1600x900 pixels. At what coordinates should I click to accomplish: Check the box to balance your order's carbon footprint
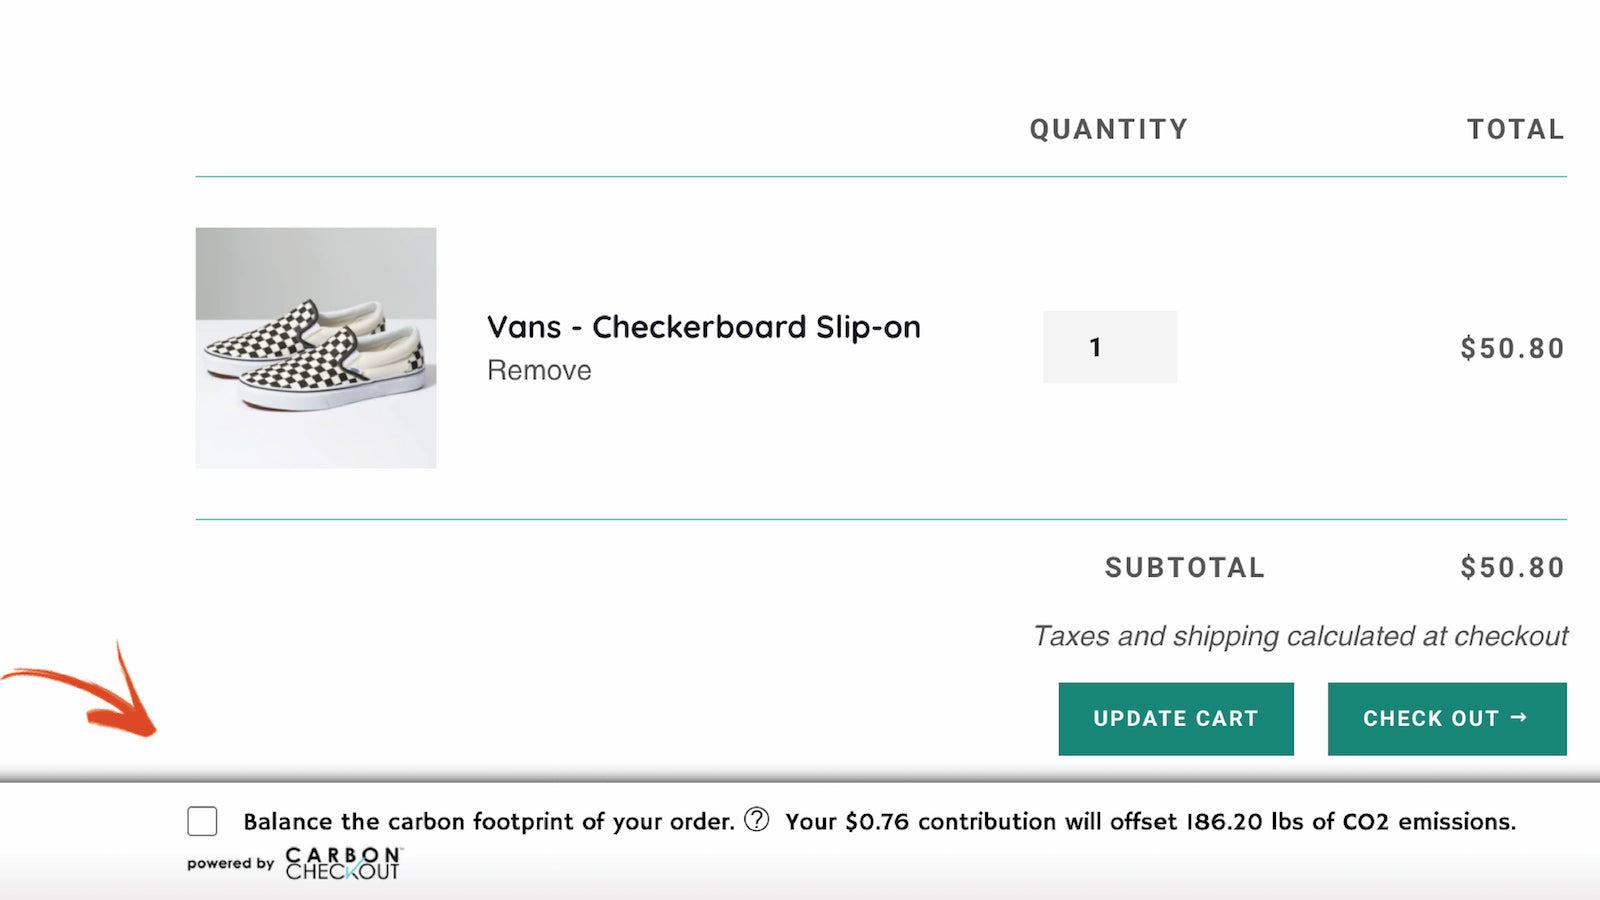(x=202, y=821)
